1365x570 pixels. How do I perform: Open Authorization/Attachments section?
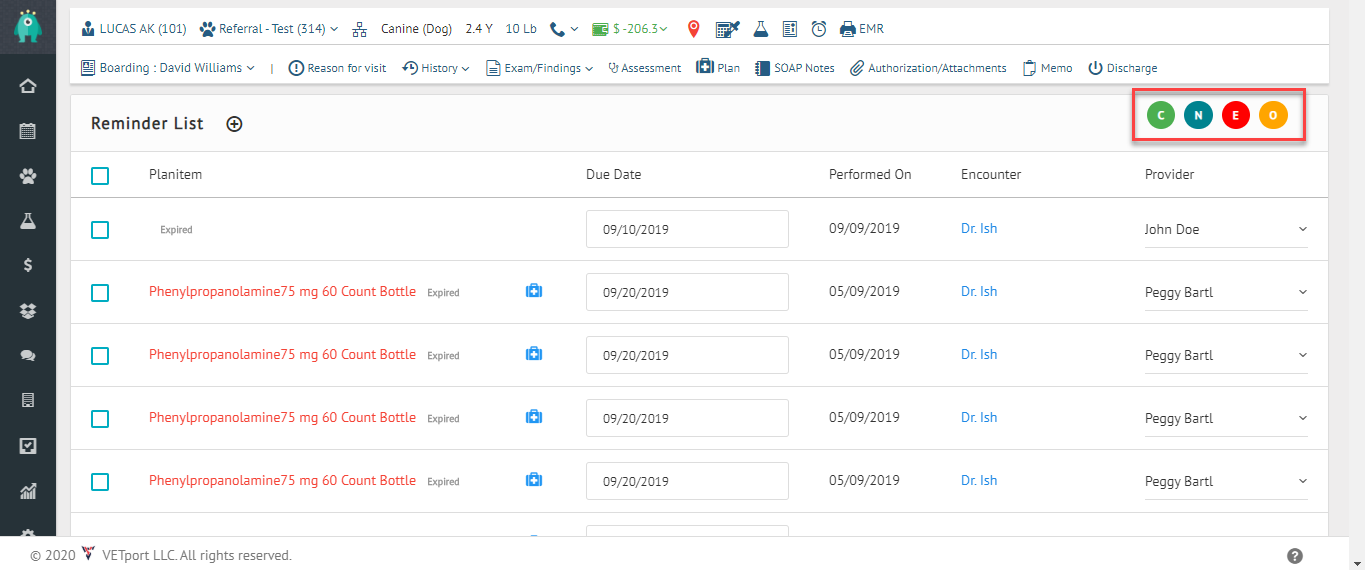click(928, 68)
